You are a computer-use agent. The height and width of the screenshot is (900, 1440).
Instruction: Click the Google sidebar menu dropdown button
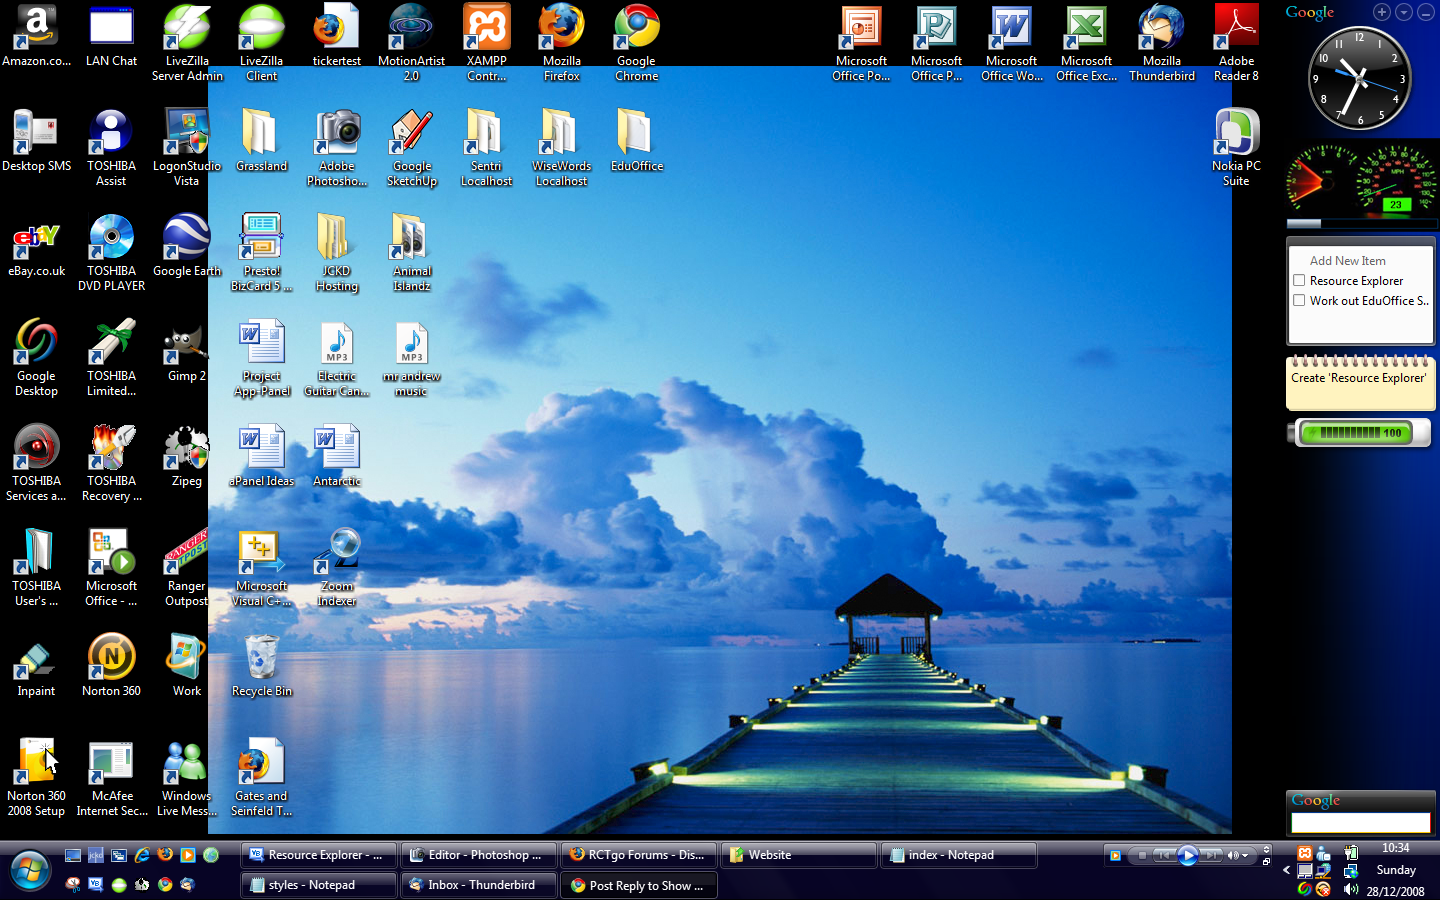pos(1403,12)
